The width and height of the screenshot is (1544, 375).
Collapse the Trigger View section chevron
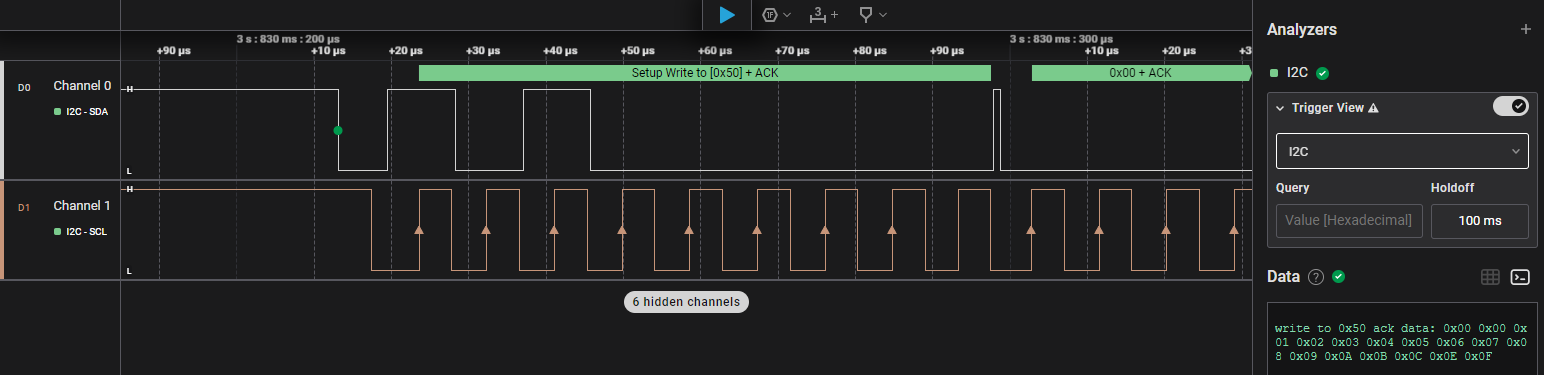1280,108
